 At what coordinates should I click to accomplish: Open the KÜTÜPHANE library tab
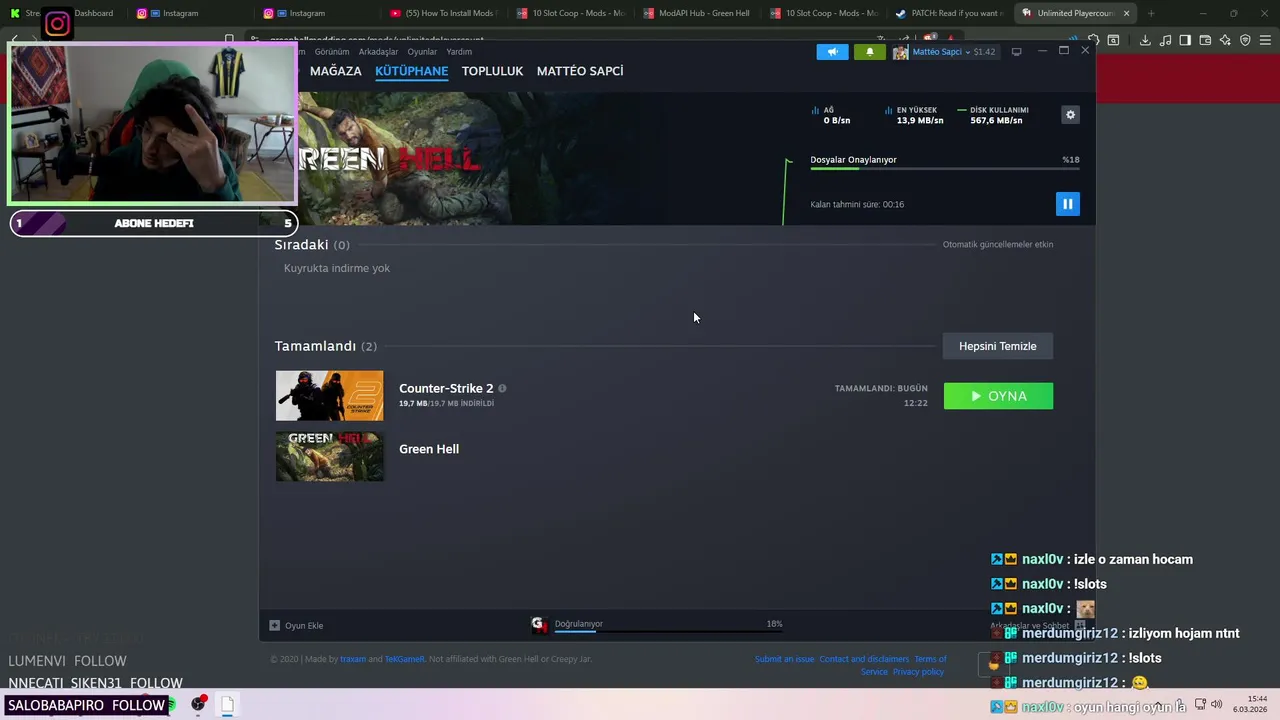[411, 71]
